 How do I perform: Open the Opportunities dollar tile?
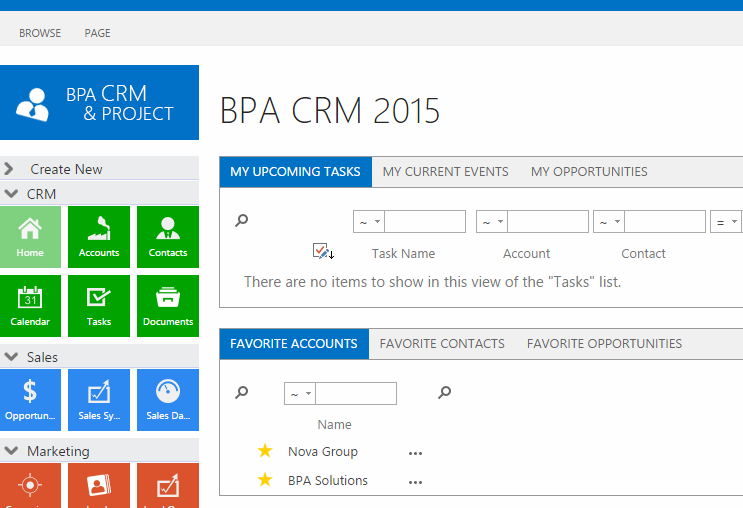tap(30, 399)
